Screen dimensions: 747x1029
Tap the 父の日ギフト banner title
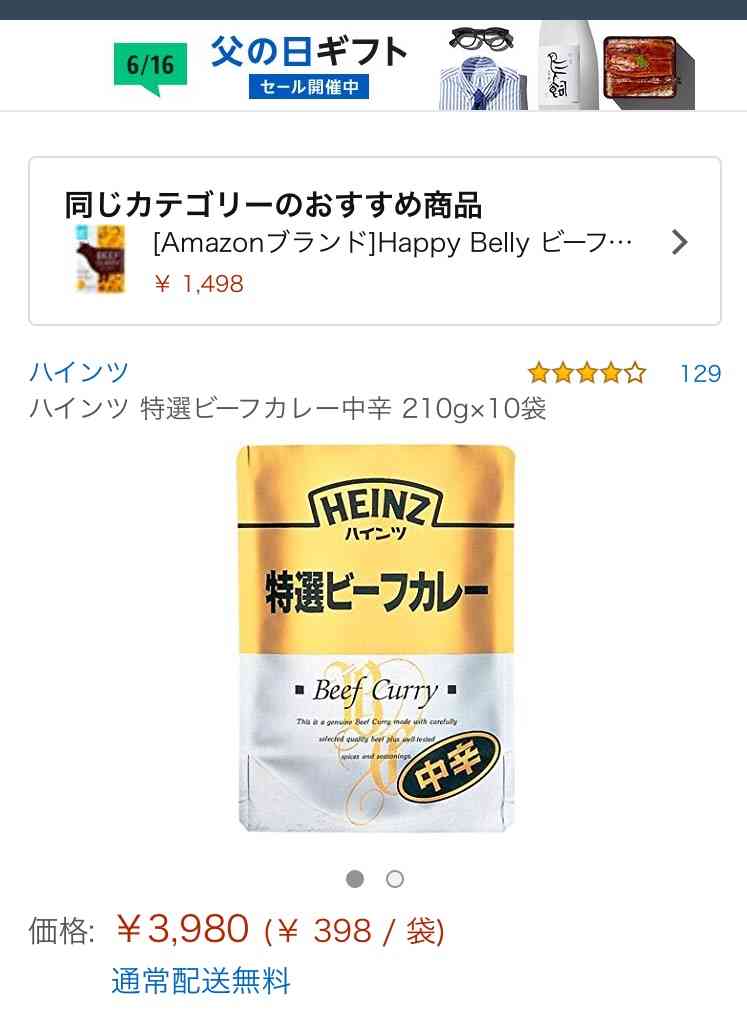pyautogui.click(x=309, y=52)
